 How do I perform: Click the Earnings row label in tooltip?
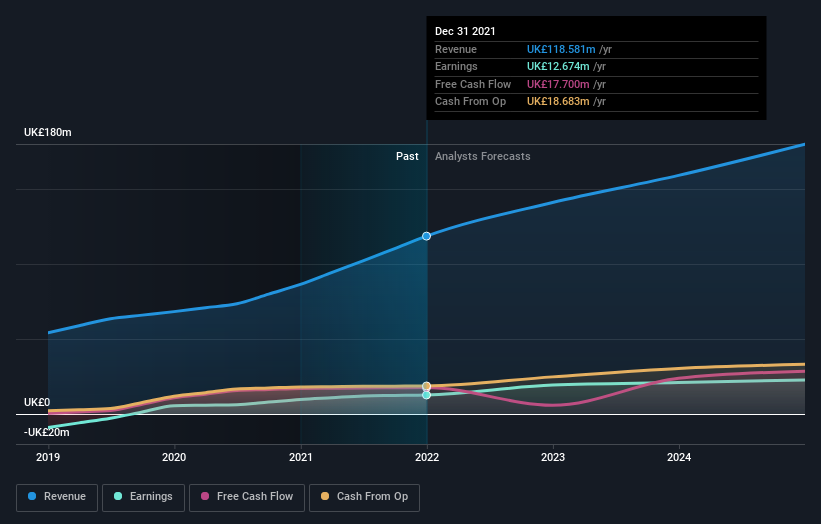[x=456, y=66]
